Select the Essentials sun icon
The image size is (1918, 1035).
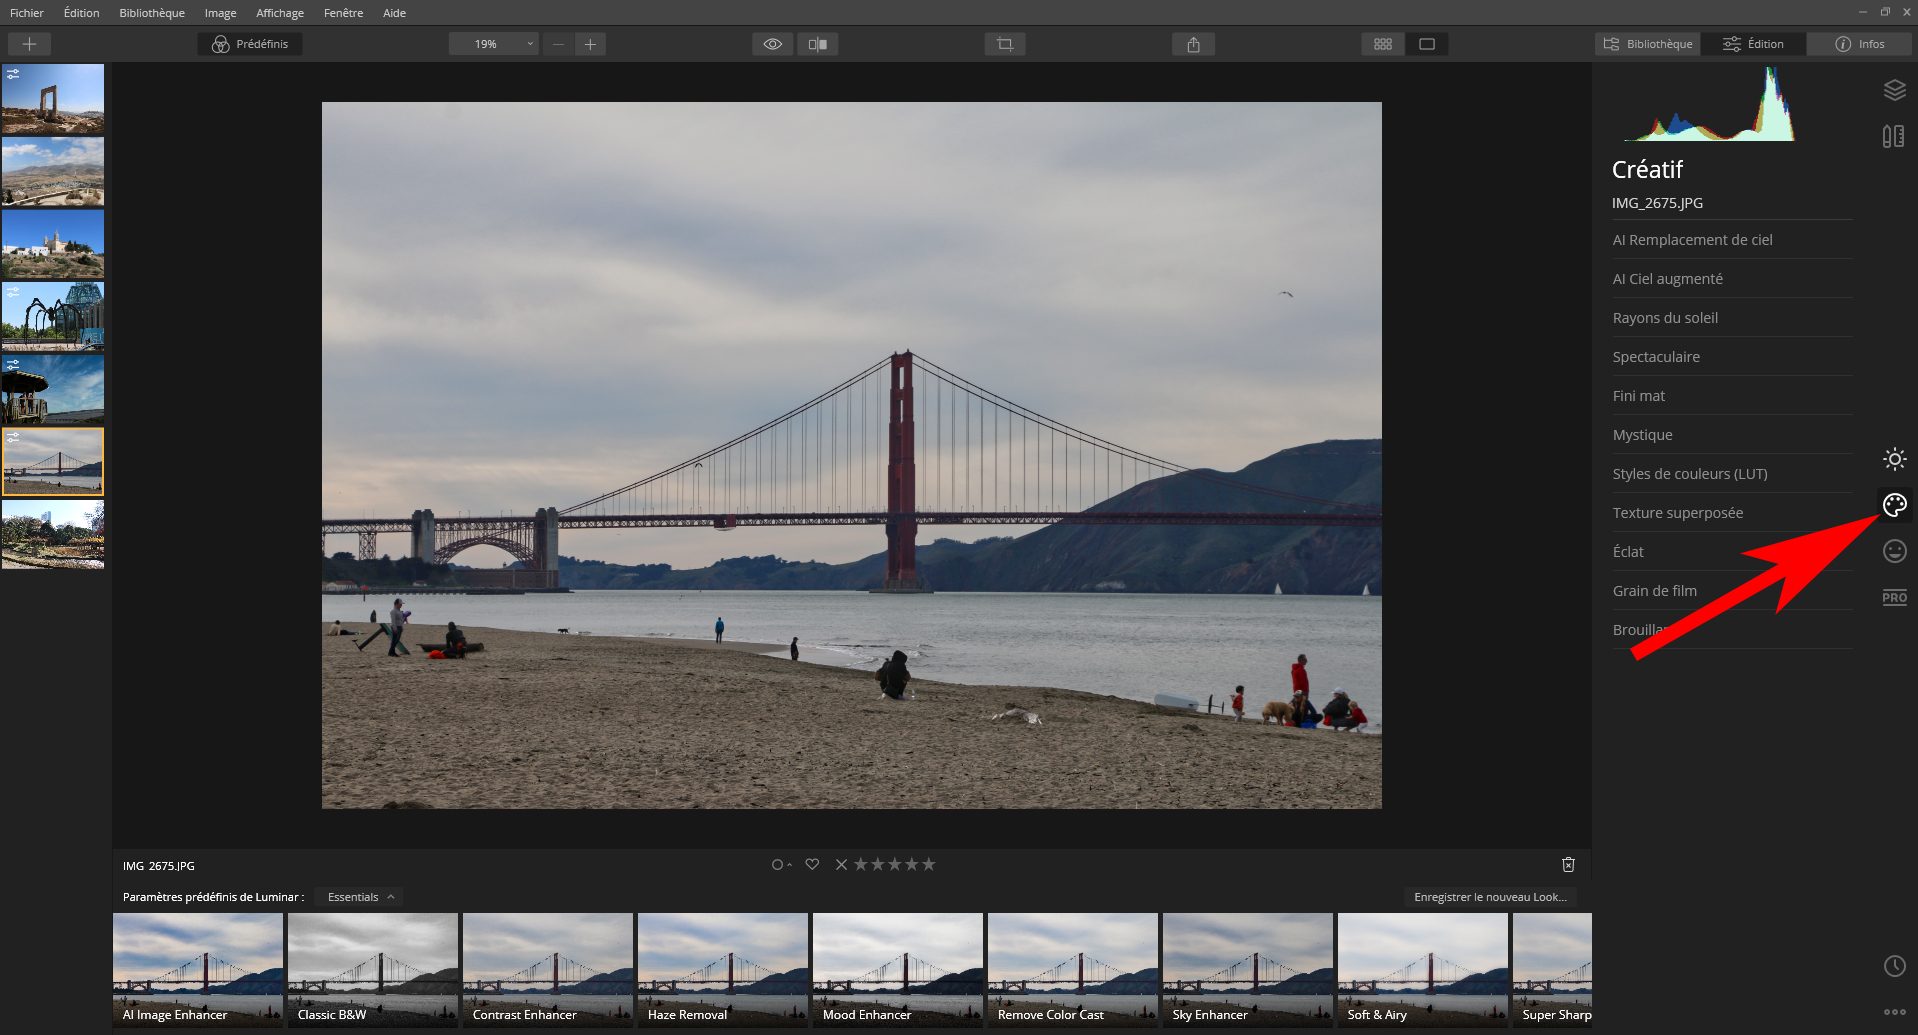[x=1894, y=460]
